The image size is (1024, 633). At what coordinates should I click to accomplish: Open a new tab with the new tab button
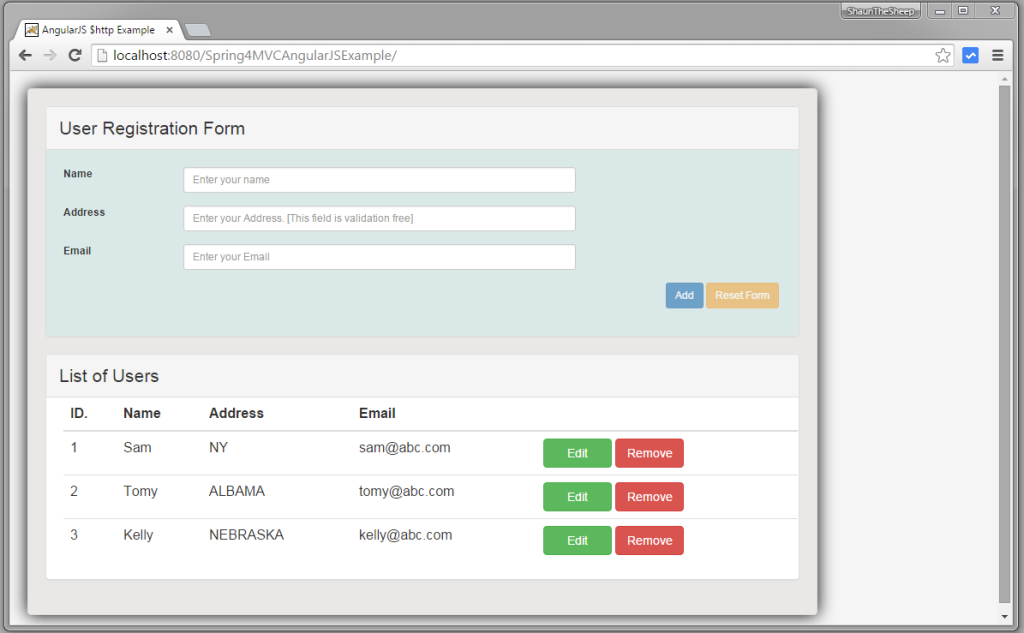tap(196, 29)
